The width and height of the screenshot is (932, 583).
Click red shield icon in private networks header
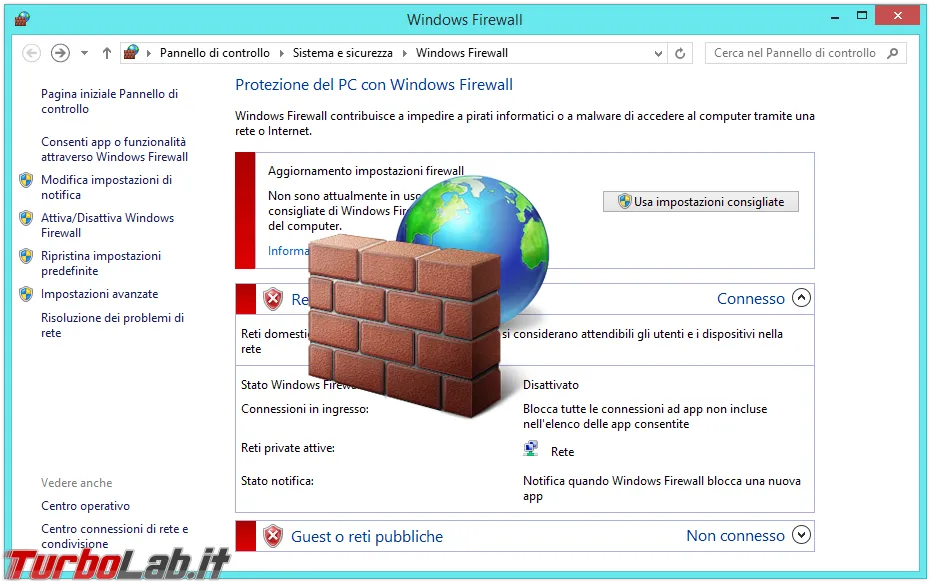(273, 299)
